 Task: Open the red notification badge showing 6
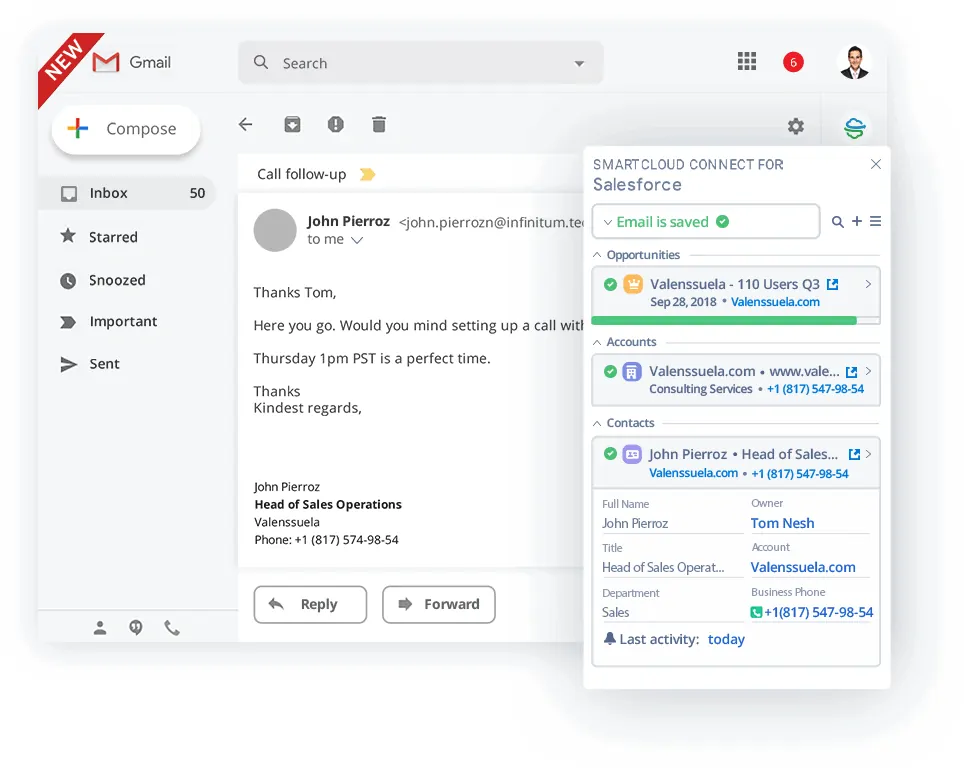(x=793, y=62)
